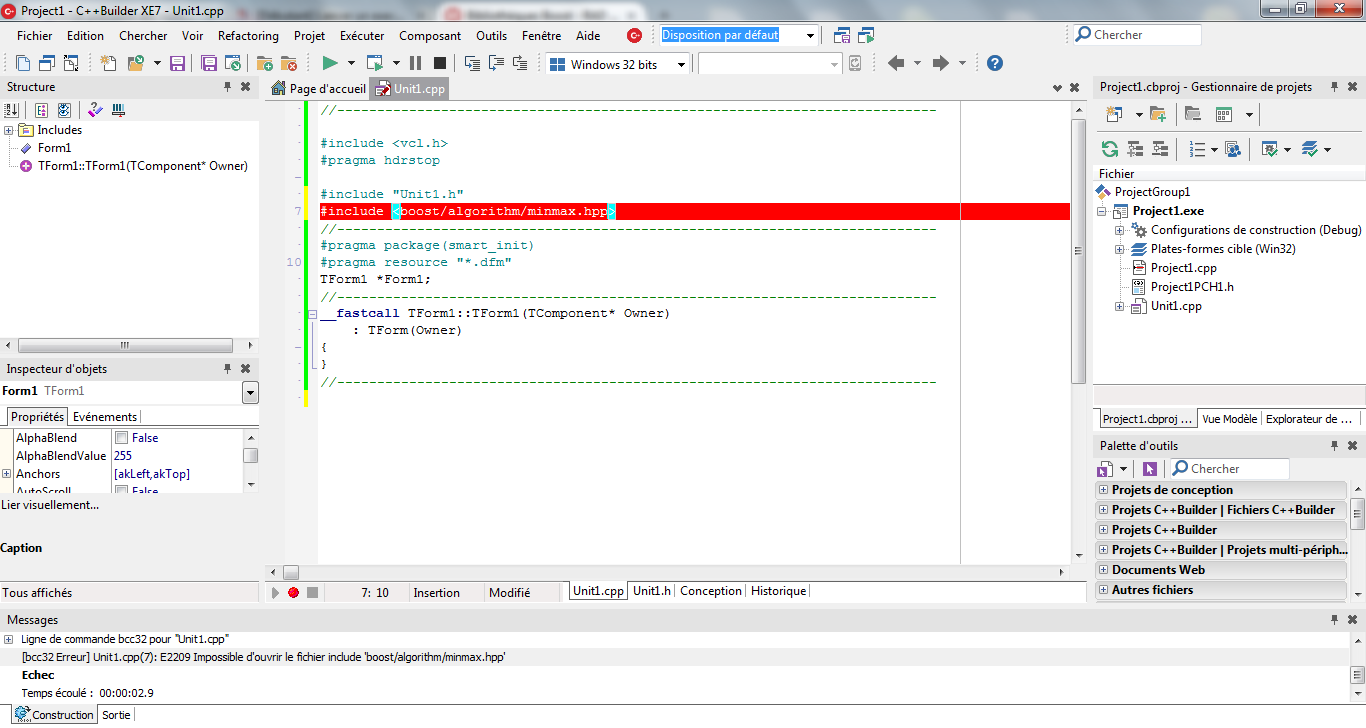Open the Evénements tab in Object Inspector

pyautogui.click(x=105, y=417)
